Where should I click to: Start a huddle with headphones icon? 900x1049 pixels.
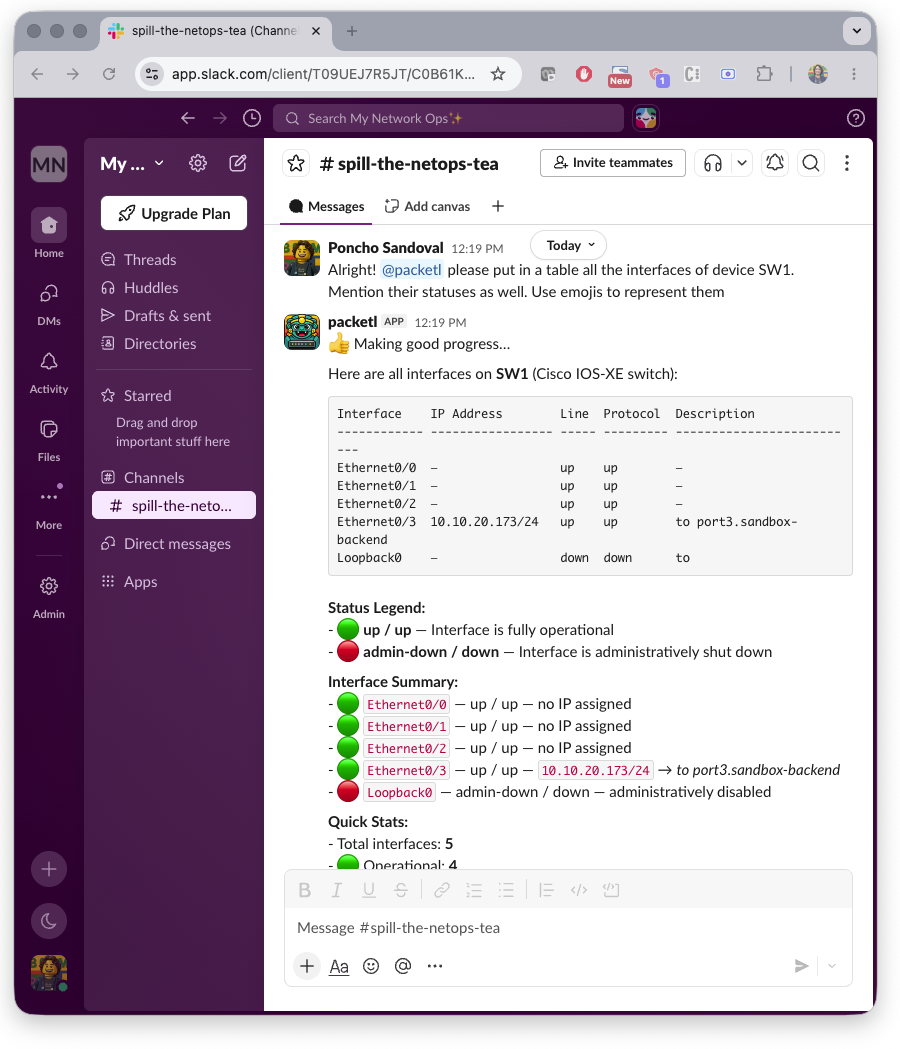tap(713, 163)
